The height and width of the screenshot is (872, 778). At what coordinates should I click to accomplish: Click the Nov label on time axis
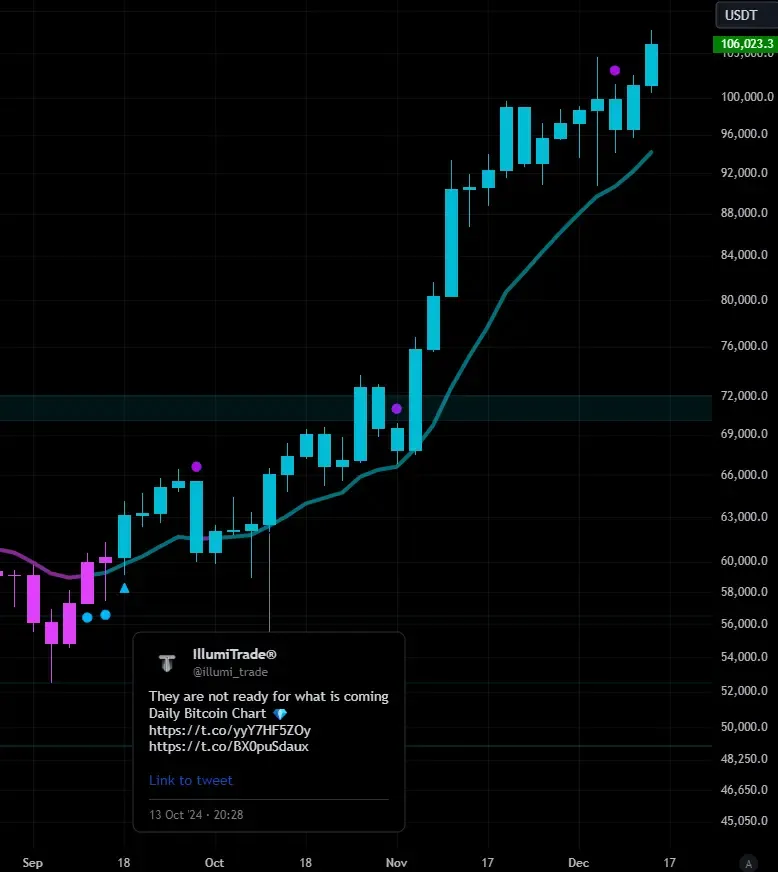[x=397, y=863]
